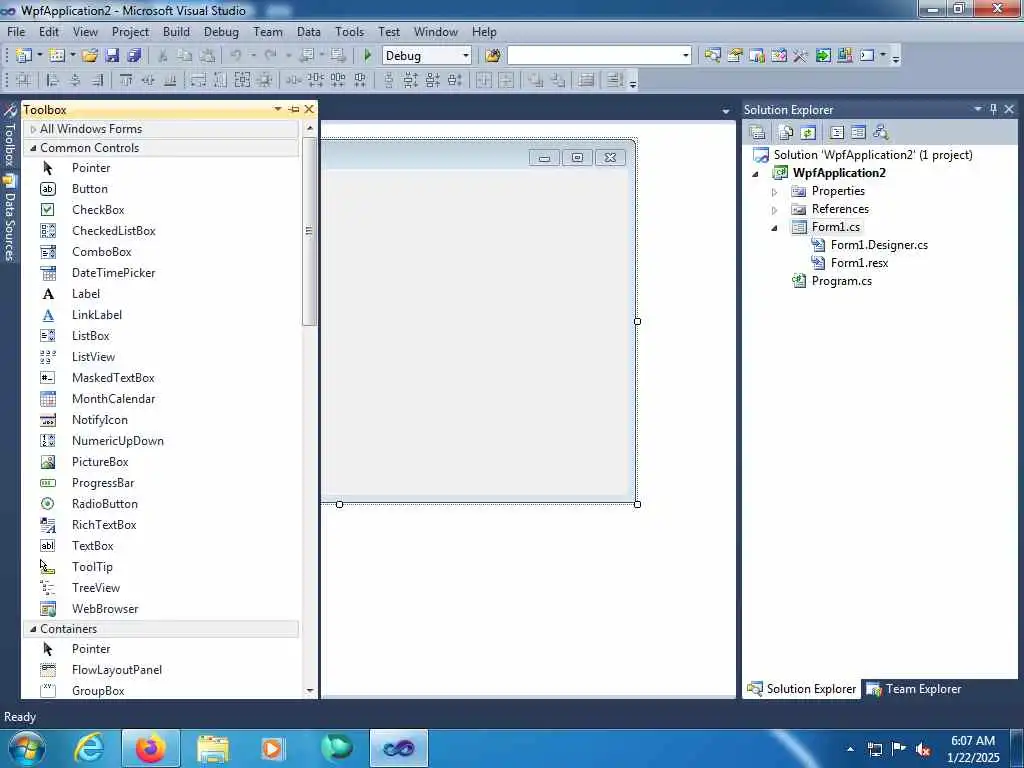Open the Command Window toolbar icon

(867, 56)
